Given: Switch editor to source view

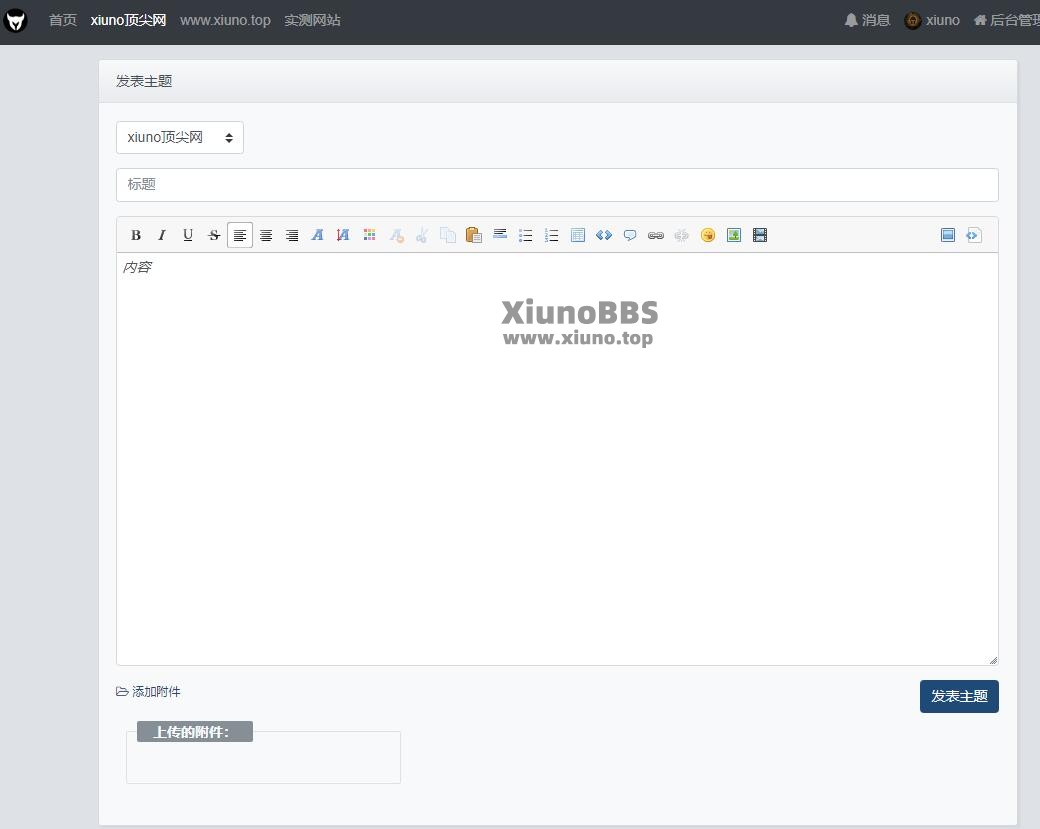Looking at the screenshot, I should click(974, 235).
